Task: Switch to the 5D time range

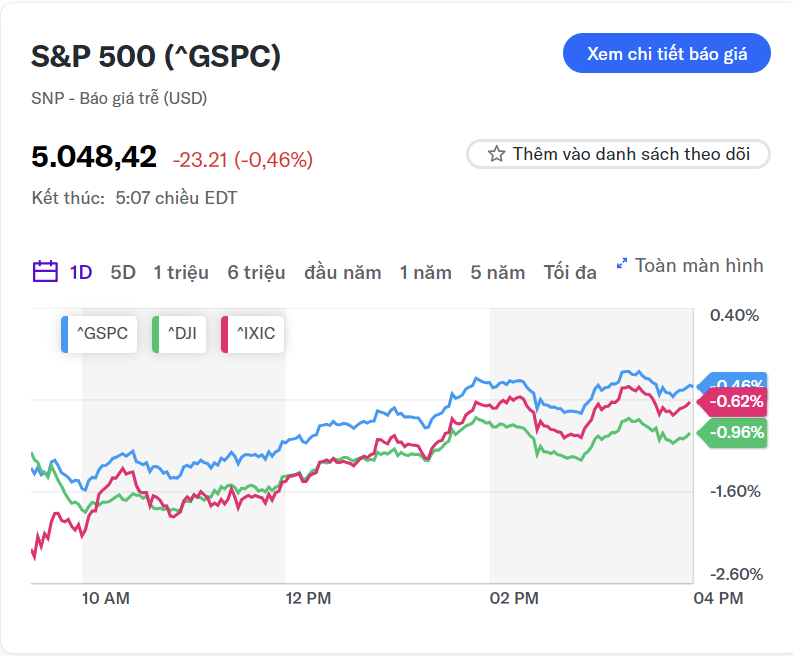Action: [x=123, y=272]
